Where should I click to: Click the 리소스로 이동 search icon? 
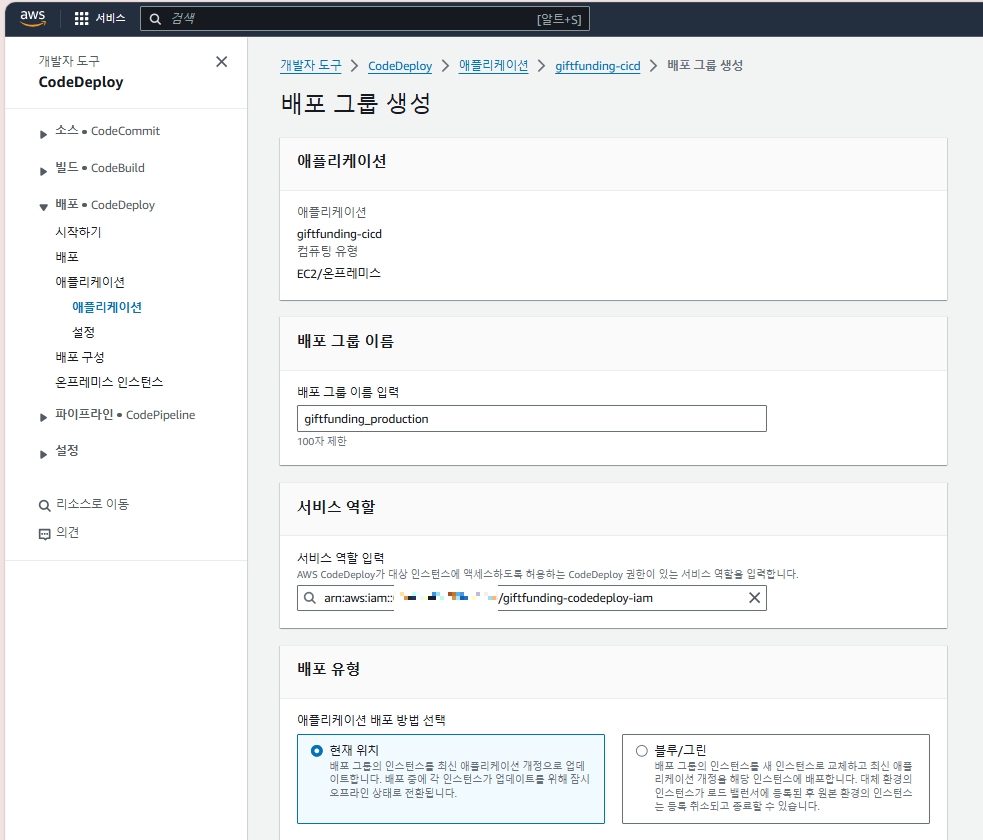click(45, 505)
